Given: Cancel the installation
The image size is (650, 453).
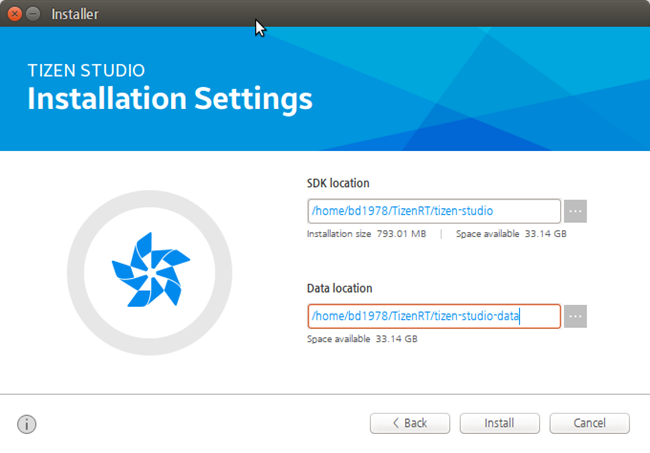Looking at the screenshot, I should click(x=589, y=423).
